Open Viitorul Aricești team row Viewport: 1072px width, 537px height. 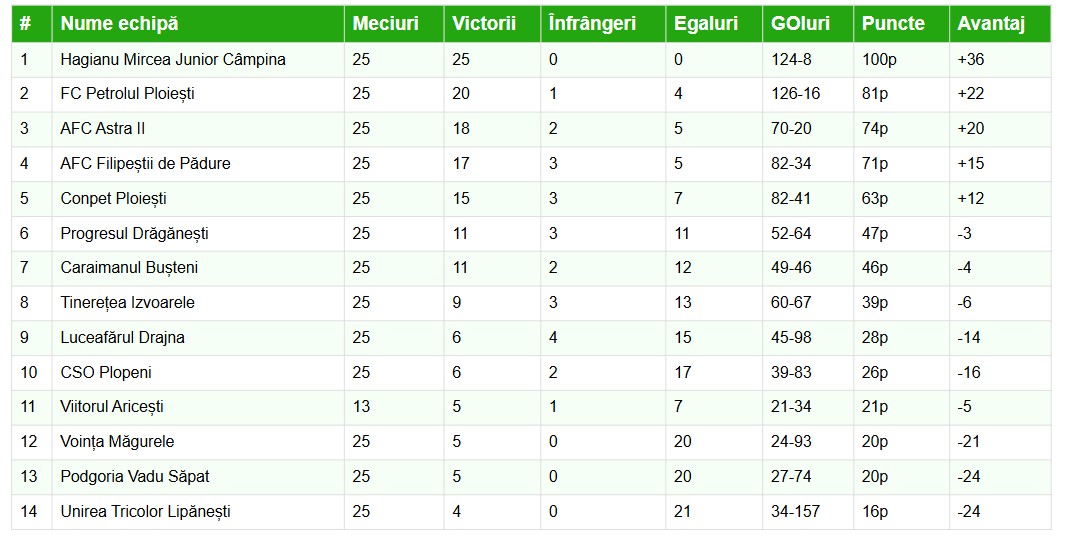pos(112,407)
